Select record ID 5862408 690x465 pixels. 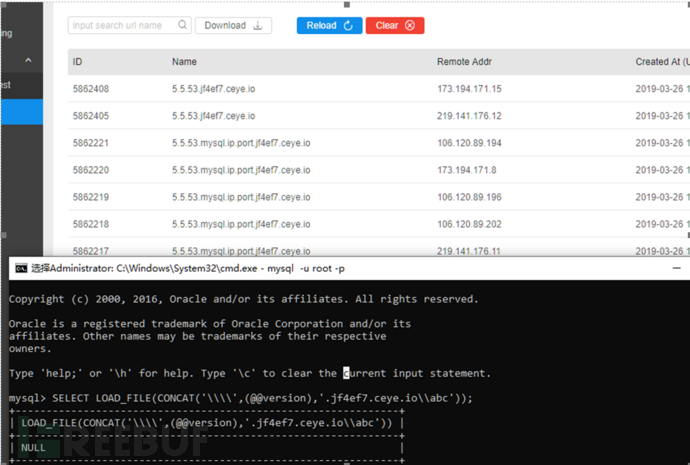coord(91,89)
